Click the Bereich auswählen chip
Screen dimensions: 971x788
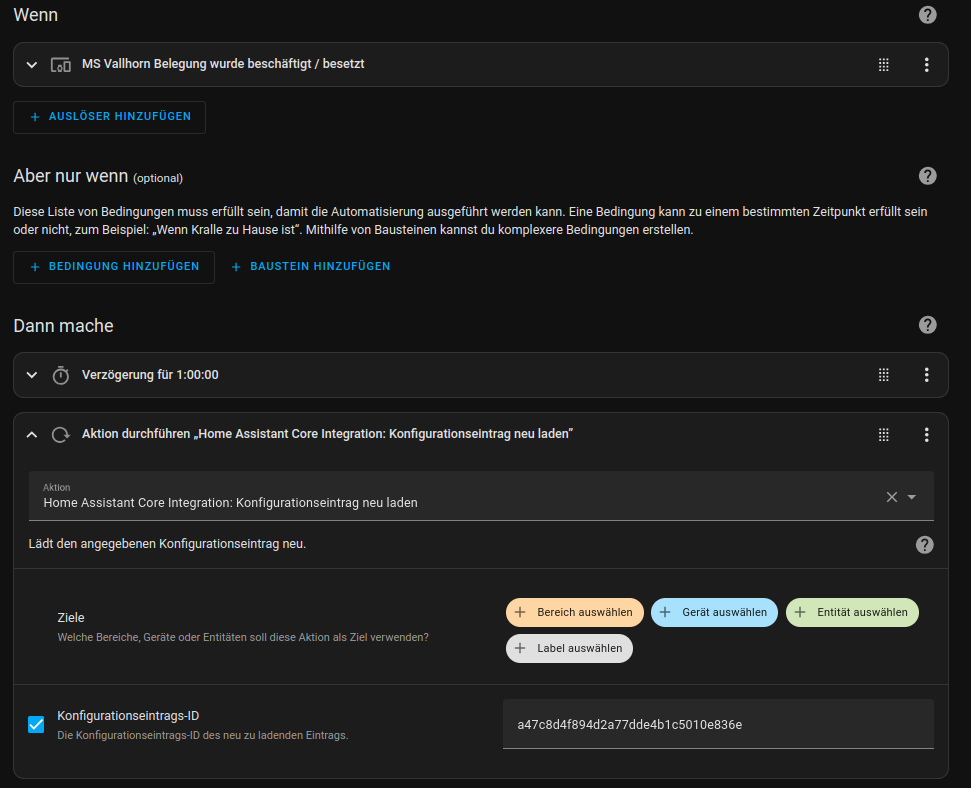coord(575,612)
